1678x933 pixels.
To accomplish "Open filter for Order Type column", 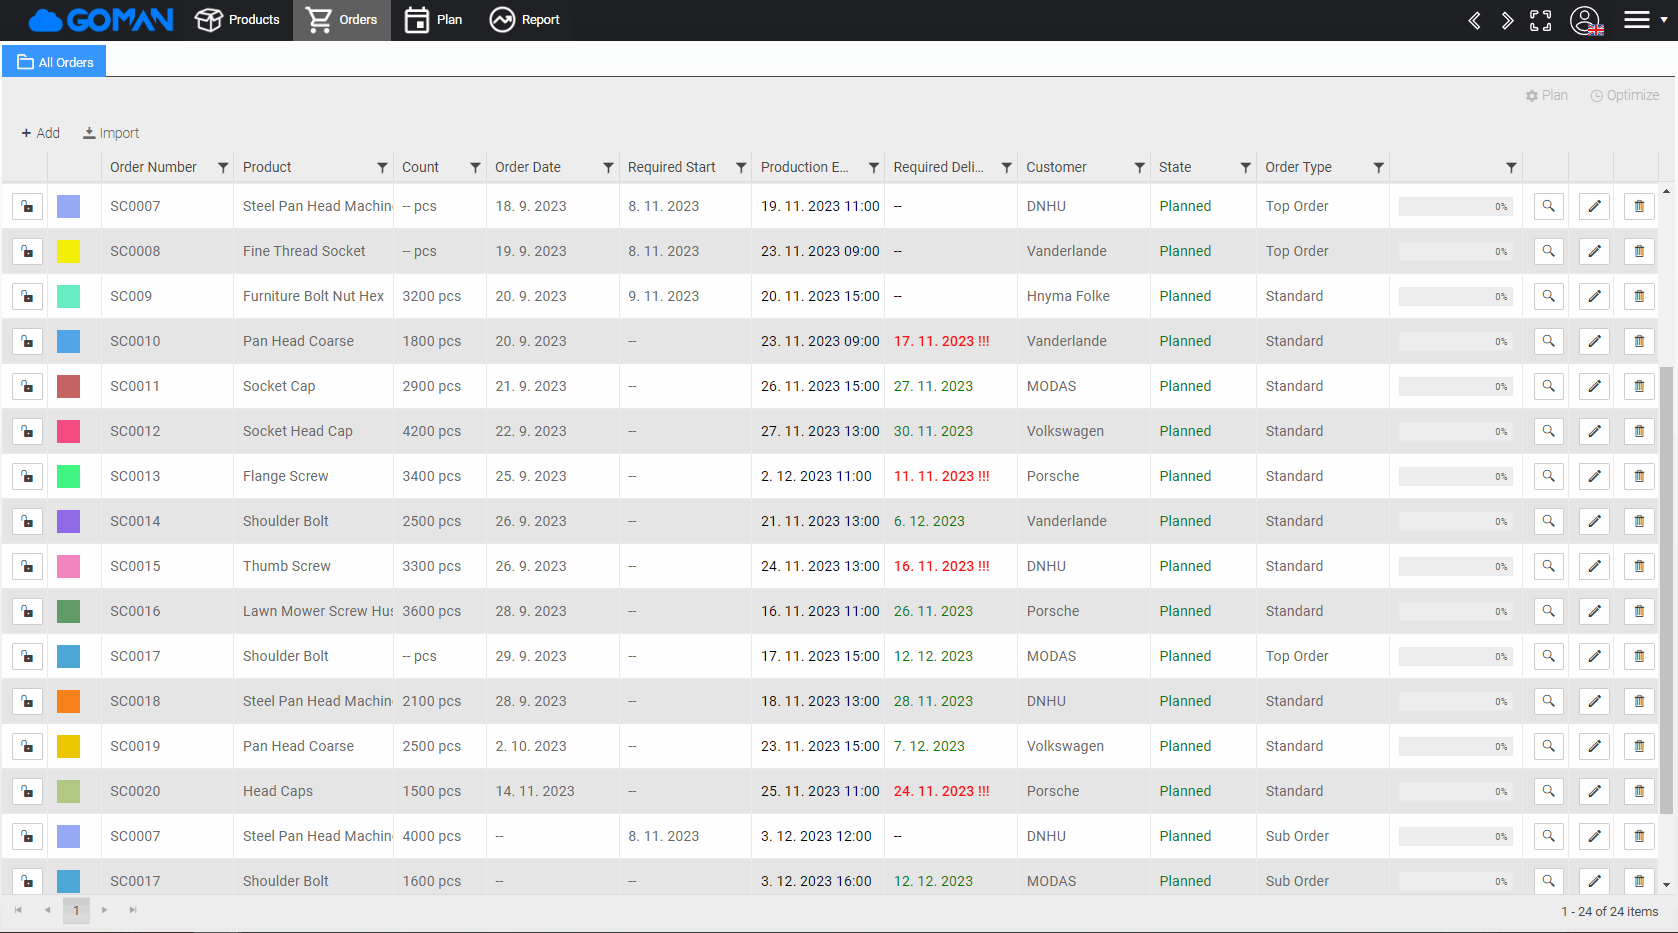I will coord(1378,167).
